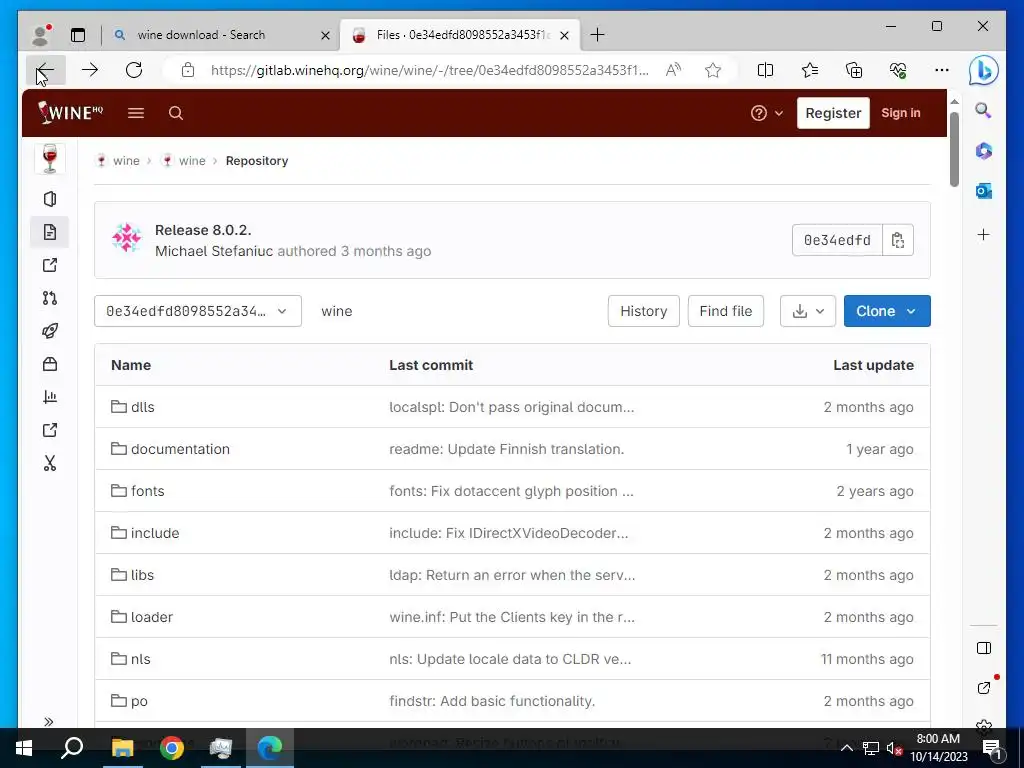The image size is (1024, 768).
Task: Open the fonts folder
Action: (138, 491)
